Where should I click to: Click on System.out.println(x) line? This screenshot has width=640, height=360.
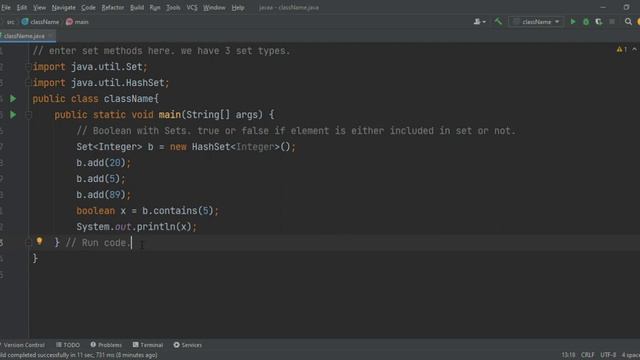(x=136, y=227)
